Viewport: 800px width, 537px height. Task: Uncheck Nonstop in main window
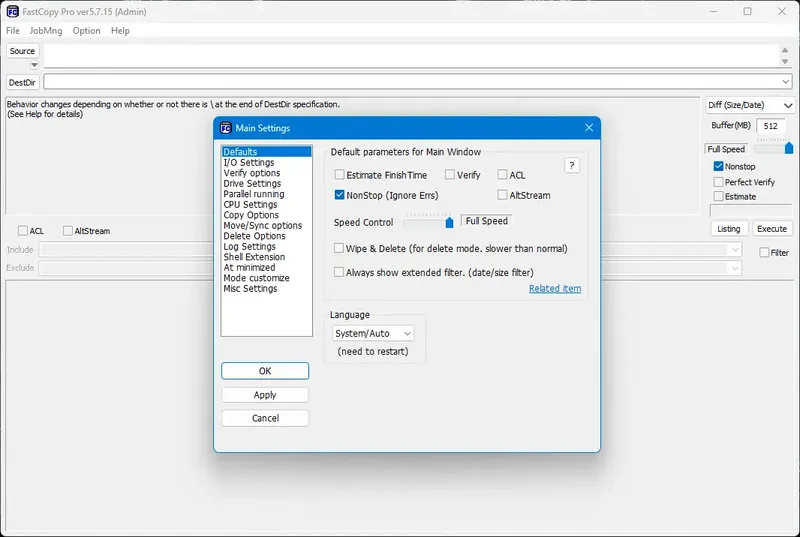coord(718,166)
